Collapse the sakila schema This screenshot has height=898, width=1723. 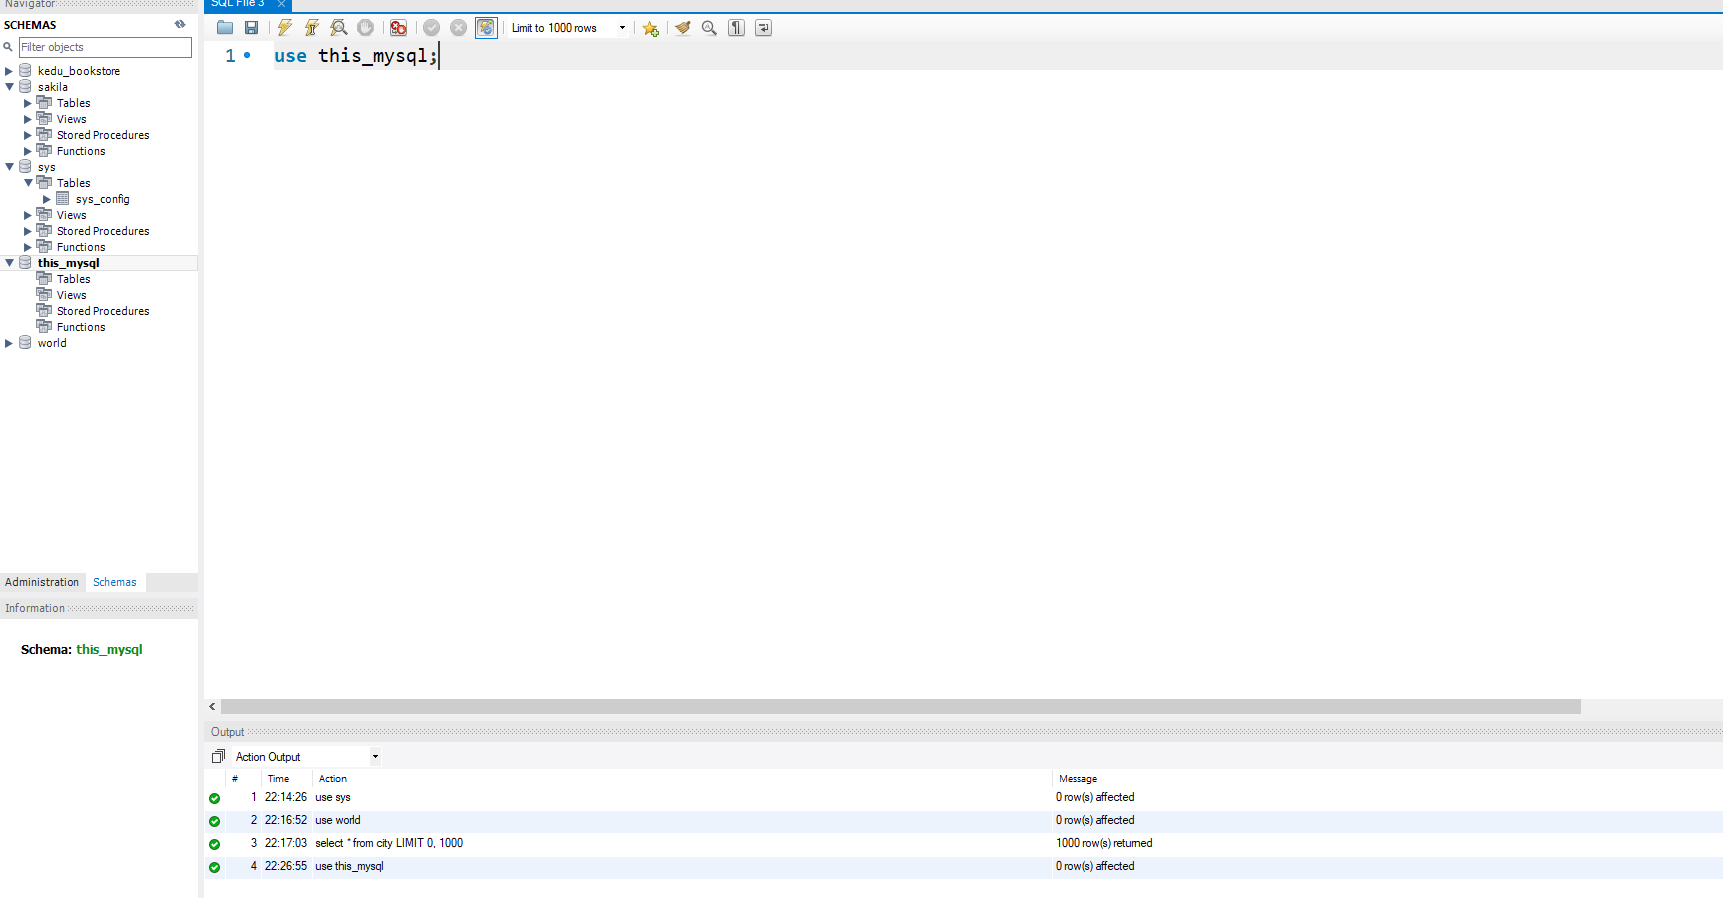[9, 87]
